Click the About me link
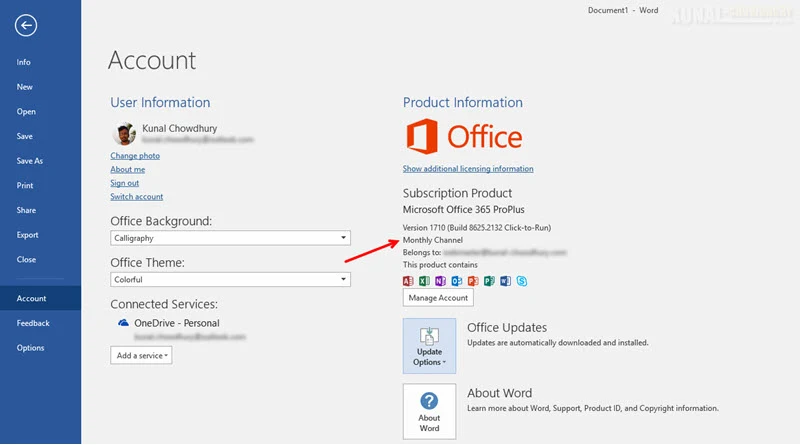The width and height of the screenshot is (800, 445). click(128, 169)
